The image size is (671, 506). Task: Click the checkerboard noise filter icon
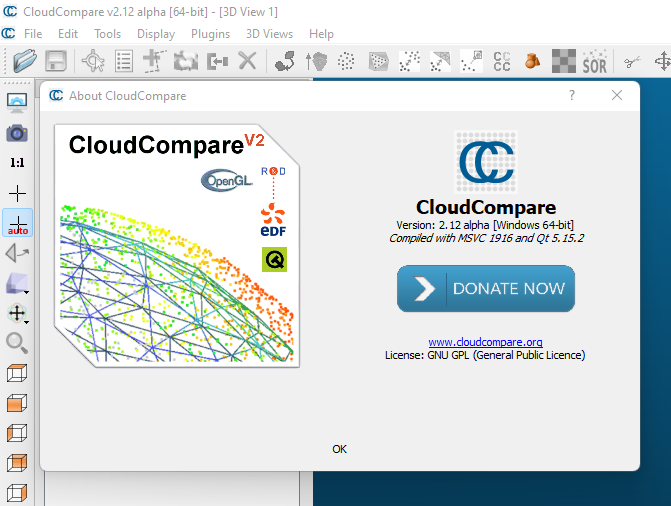click(564, 61)
